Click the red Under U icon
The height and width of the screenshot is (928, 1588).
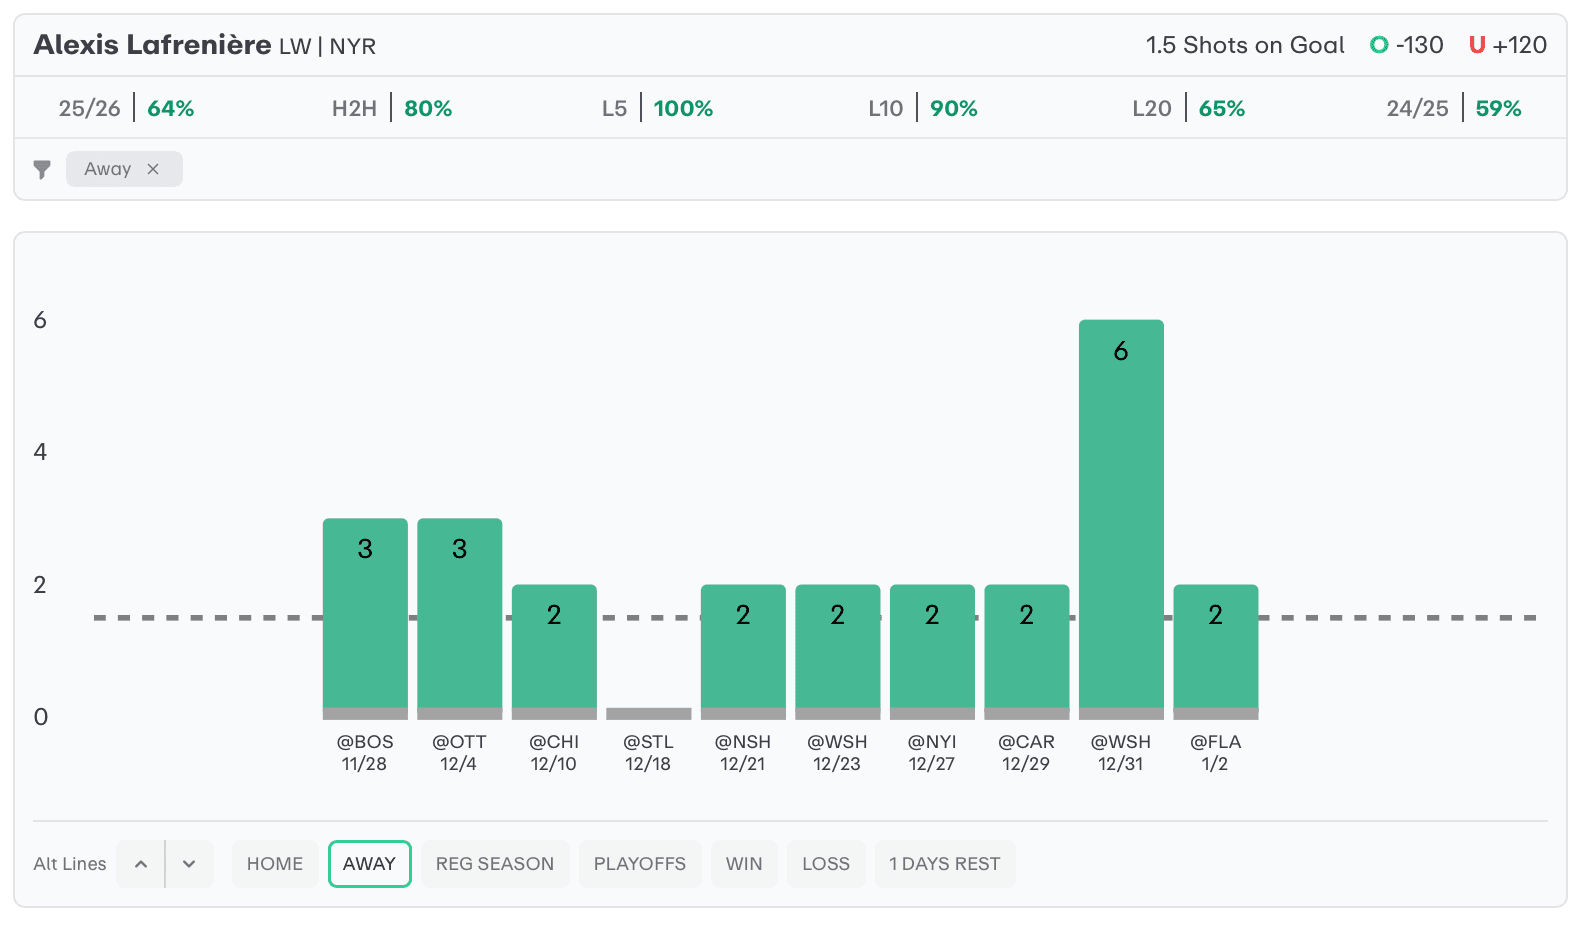pyautogui.click(x=1476, y=45)
